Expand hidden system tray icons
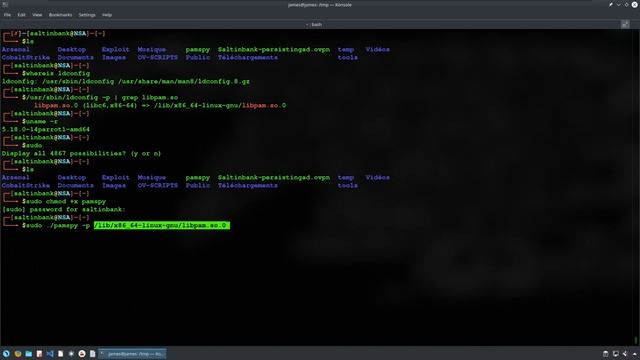The image size is (640, 360). (634, 354)
